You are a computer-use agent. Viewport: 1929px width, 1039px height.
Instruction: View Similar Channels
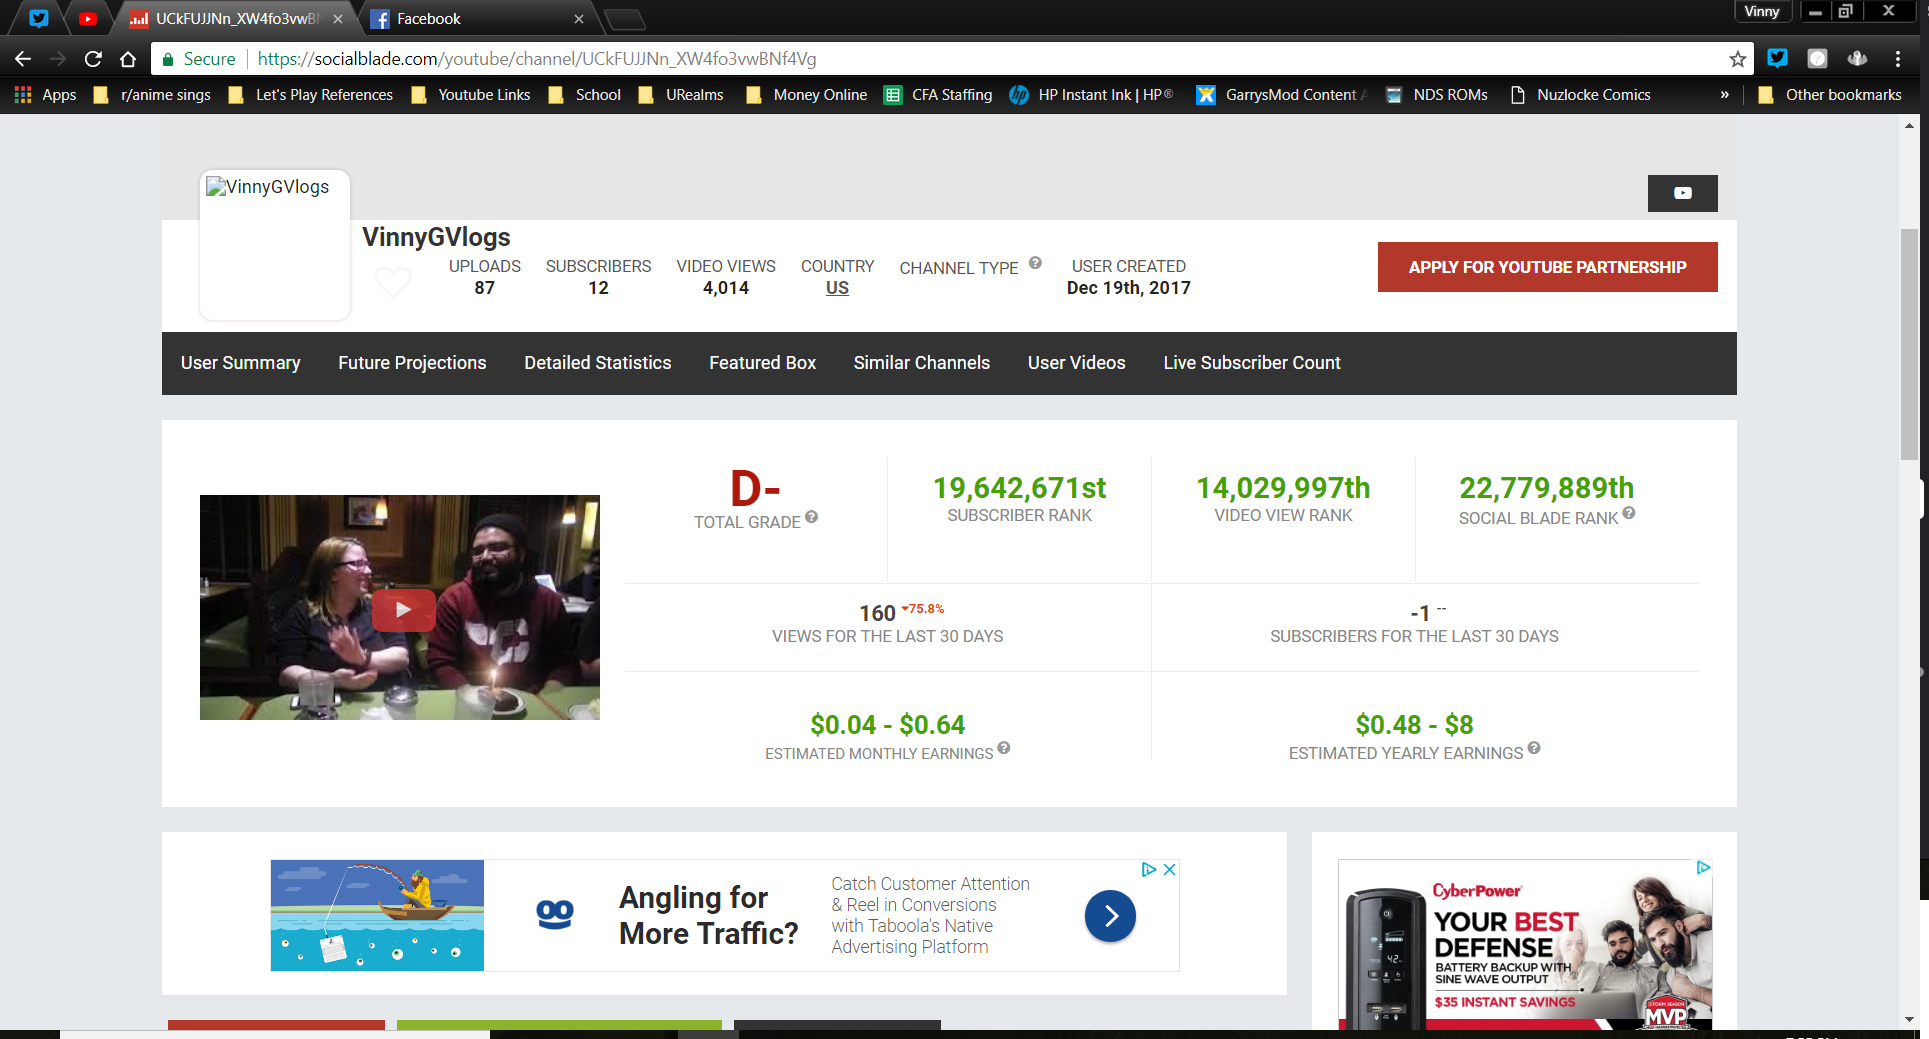pos(922,363)
